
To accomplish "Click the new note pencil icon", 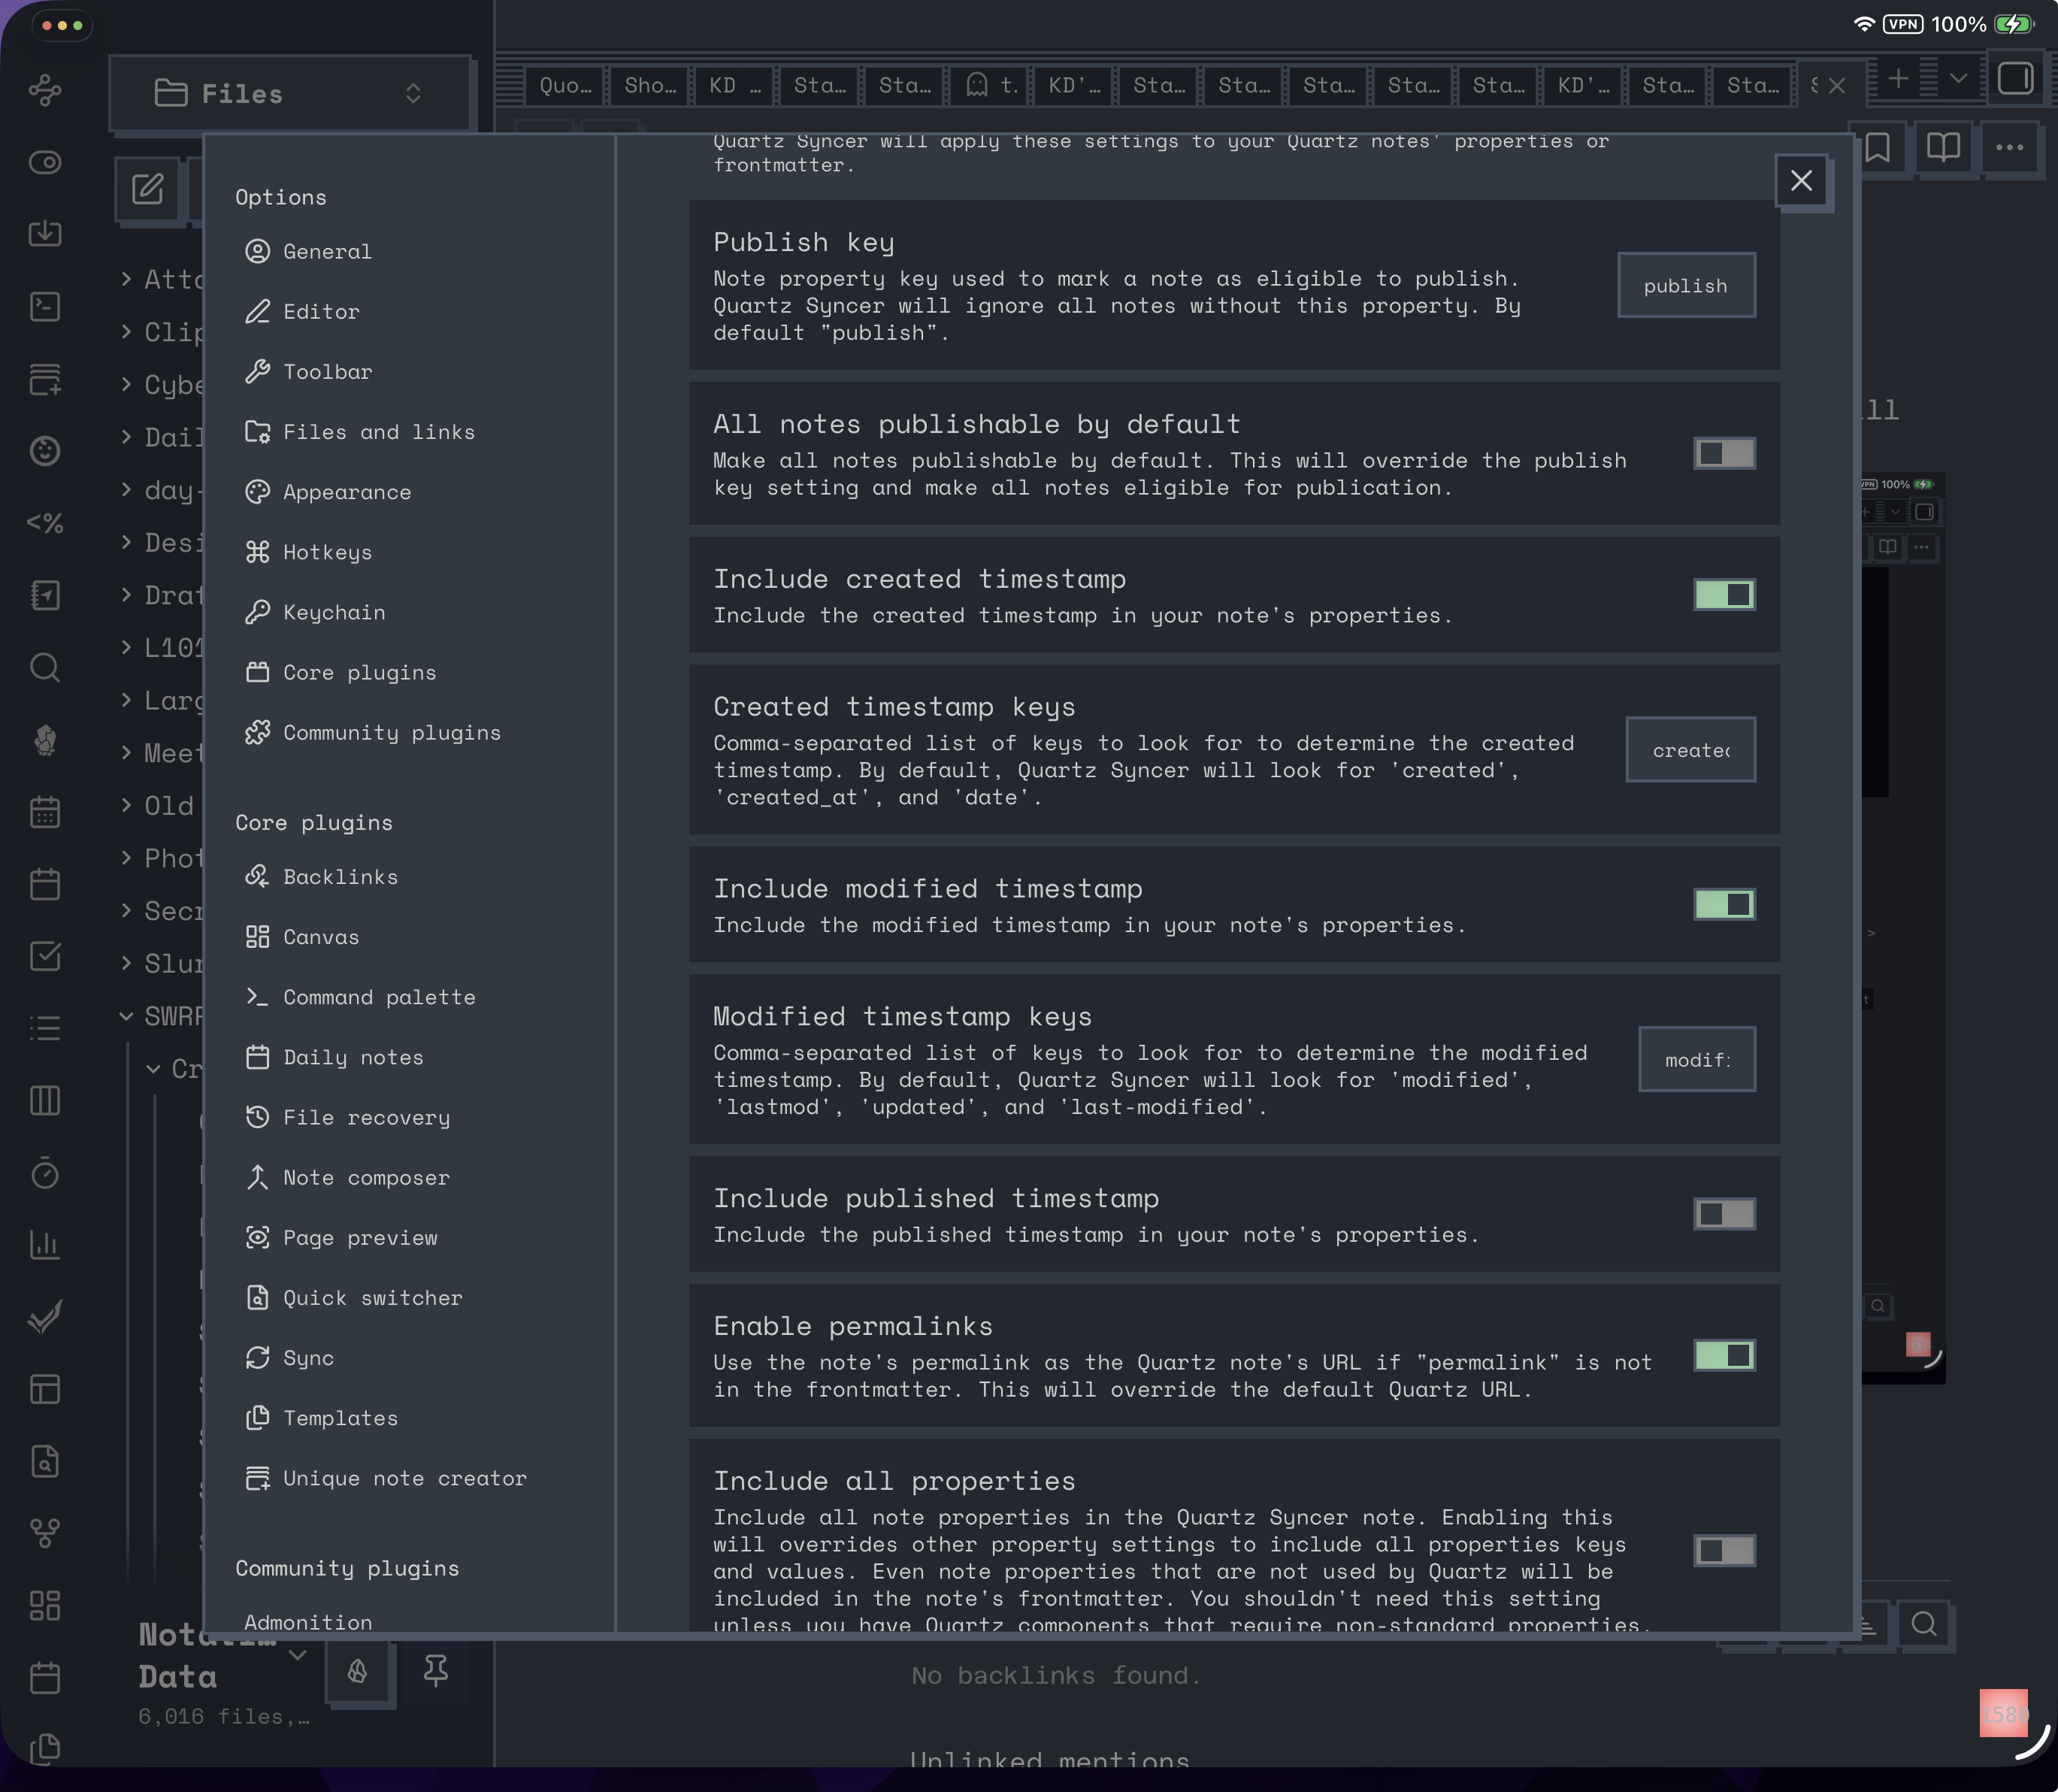I will (148, 189).
